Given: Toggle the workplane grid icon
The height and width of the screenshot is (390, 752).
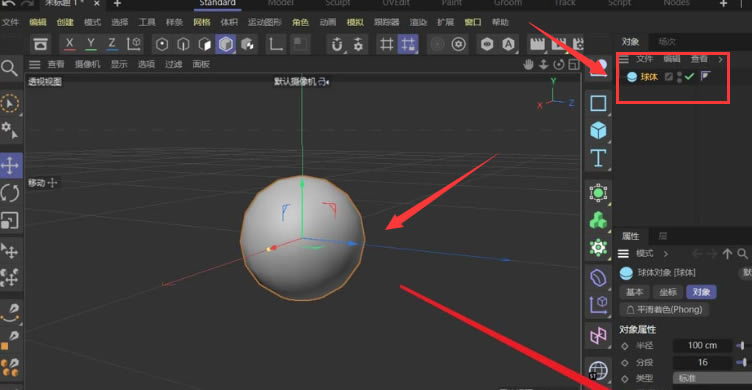Looking at the screenshot, I should pos(387,45).
